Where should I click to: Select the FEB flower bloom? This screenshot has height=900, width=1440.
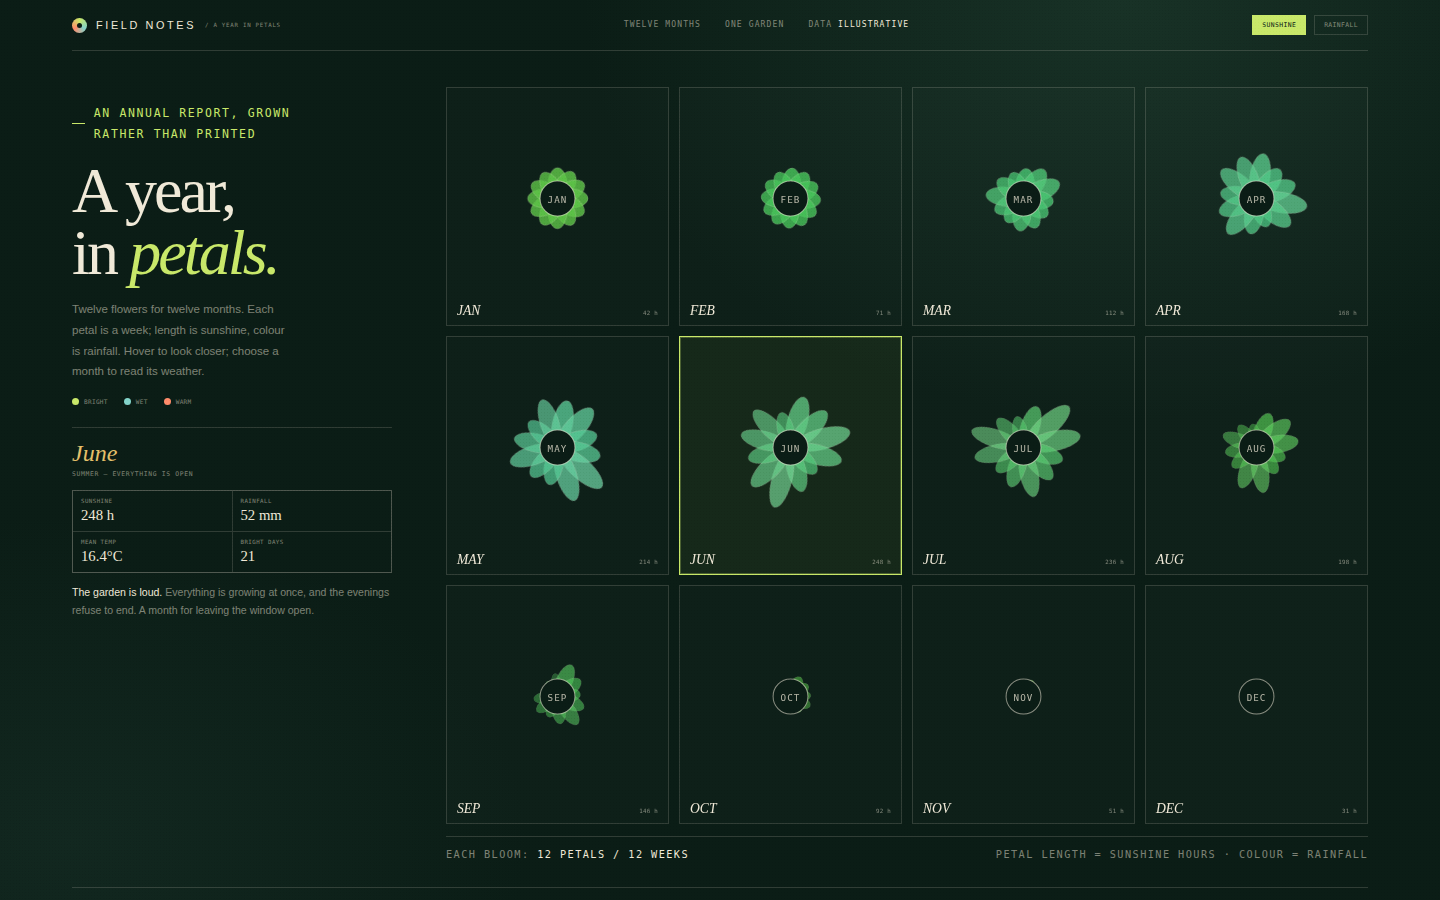(790, 199)
